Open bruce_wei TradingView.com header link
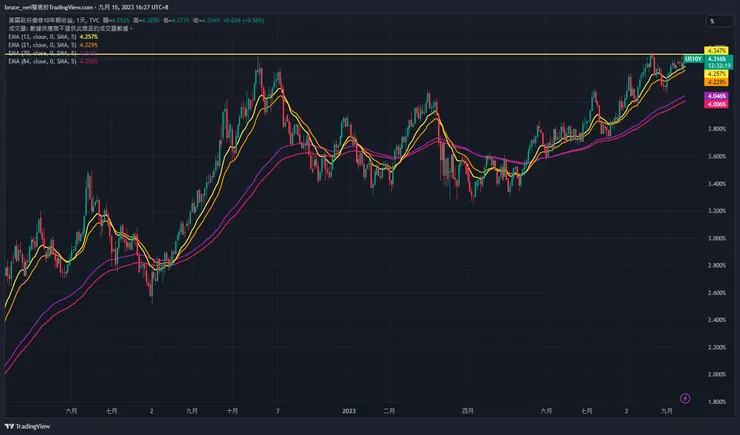 [49, 7]
